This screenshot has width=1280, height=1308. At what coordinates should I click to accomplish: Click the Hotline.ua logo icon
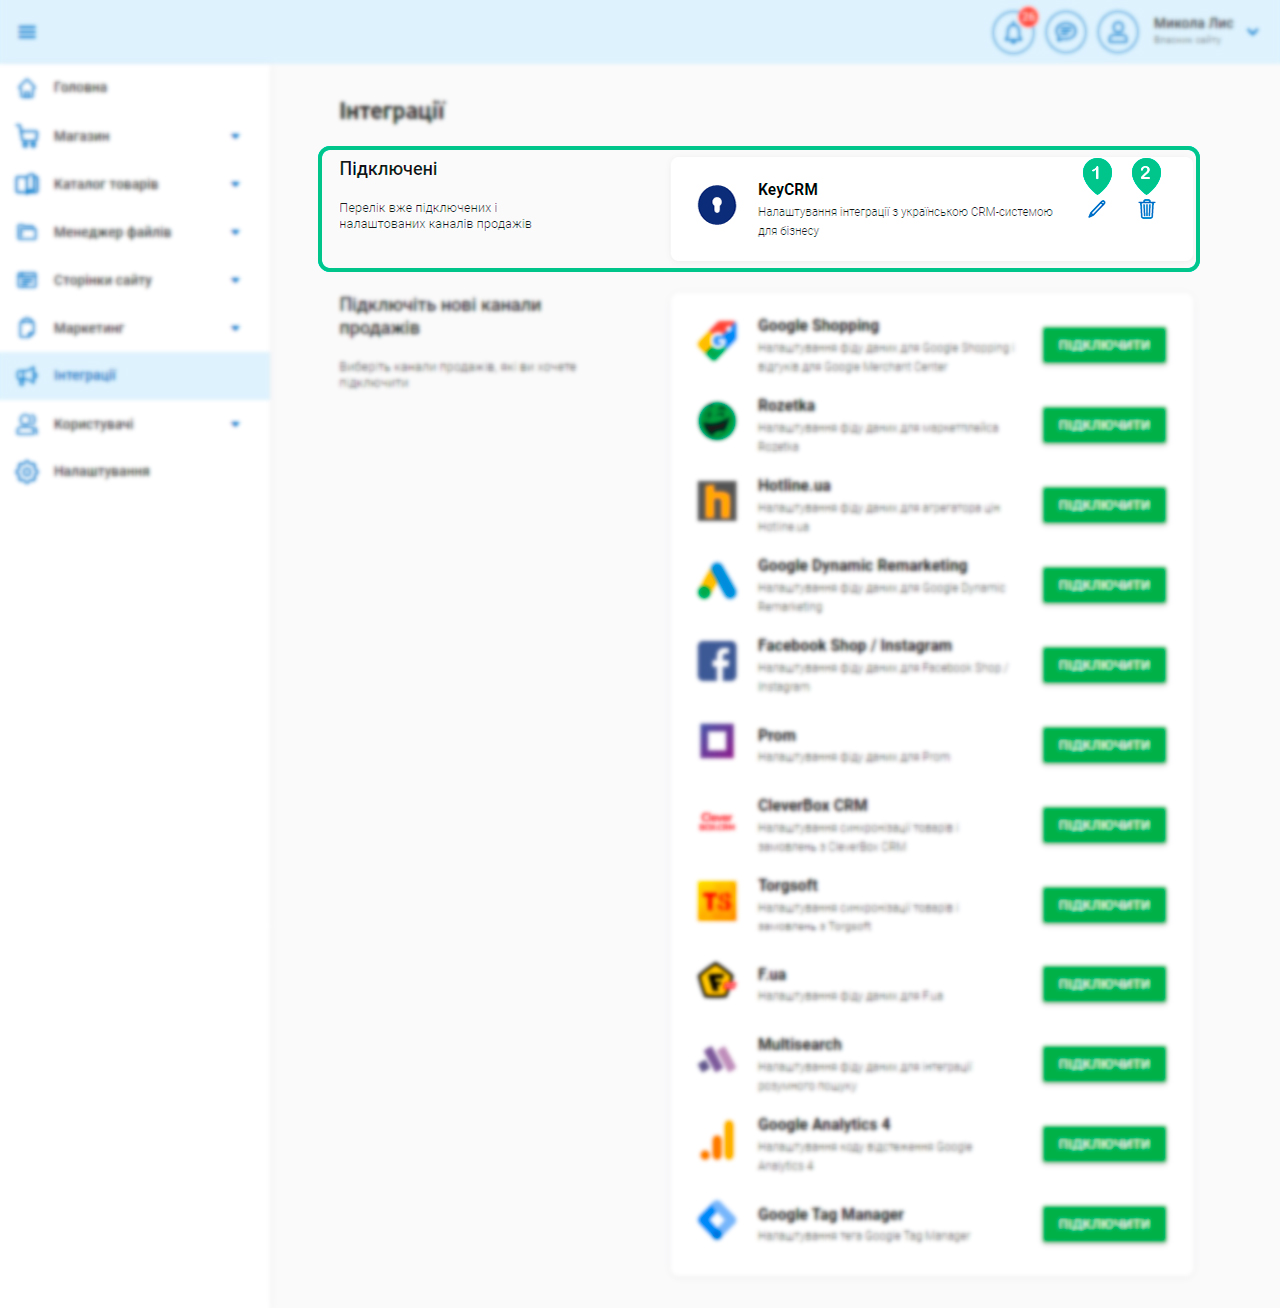(717, 500)
